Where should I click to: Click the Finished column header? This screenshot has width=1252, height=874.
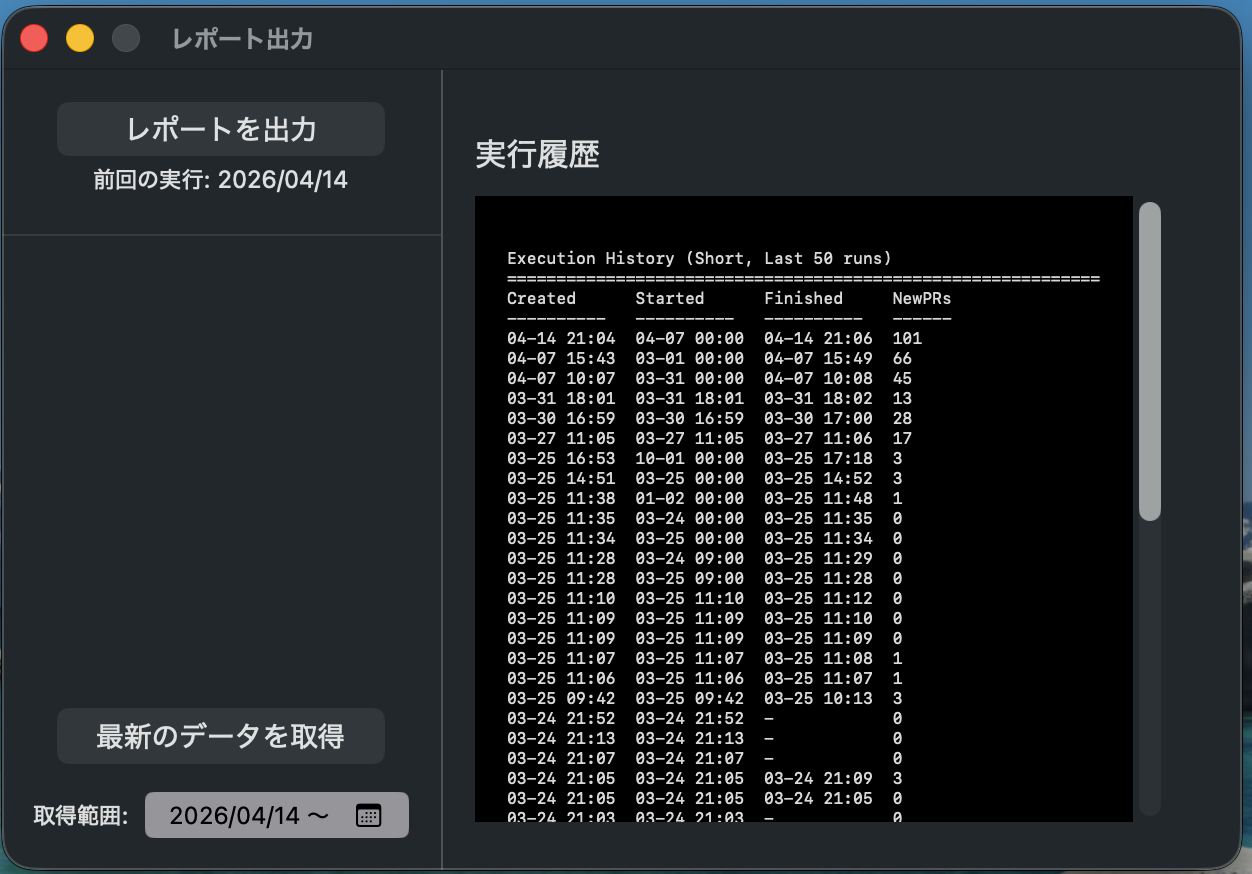coord(803,298)
